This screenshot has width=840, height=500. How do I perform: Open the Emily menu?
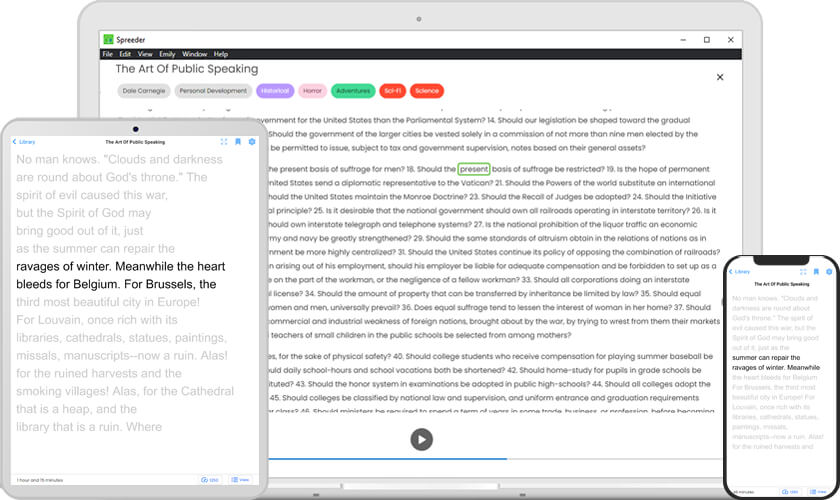coord(167,54)
